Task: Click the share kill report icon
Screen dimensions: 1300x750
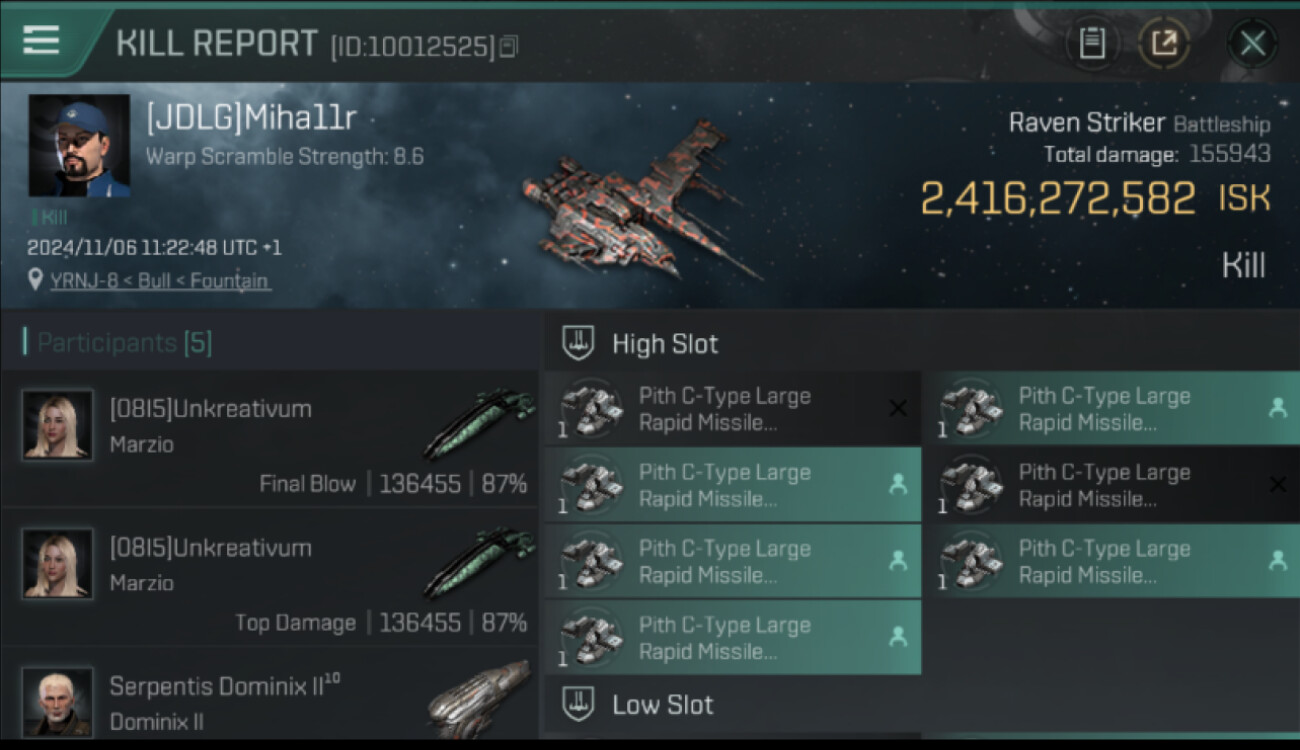Action: tap(1164, 43)
